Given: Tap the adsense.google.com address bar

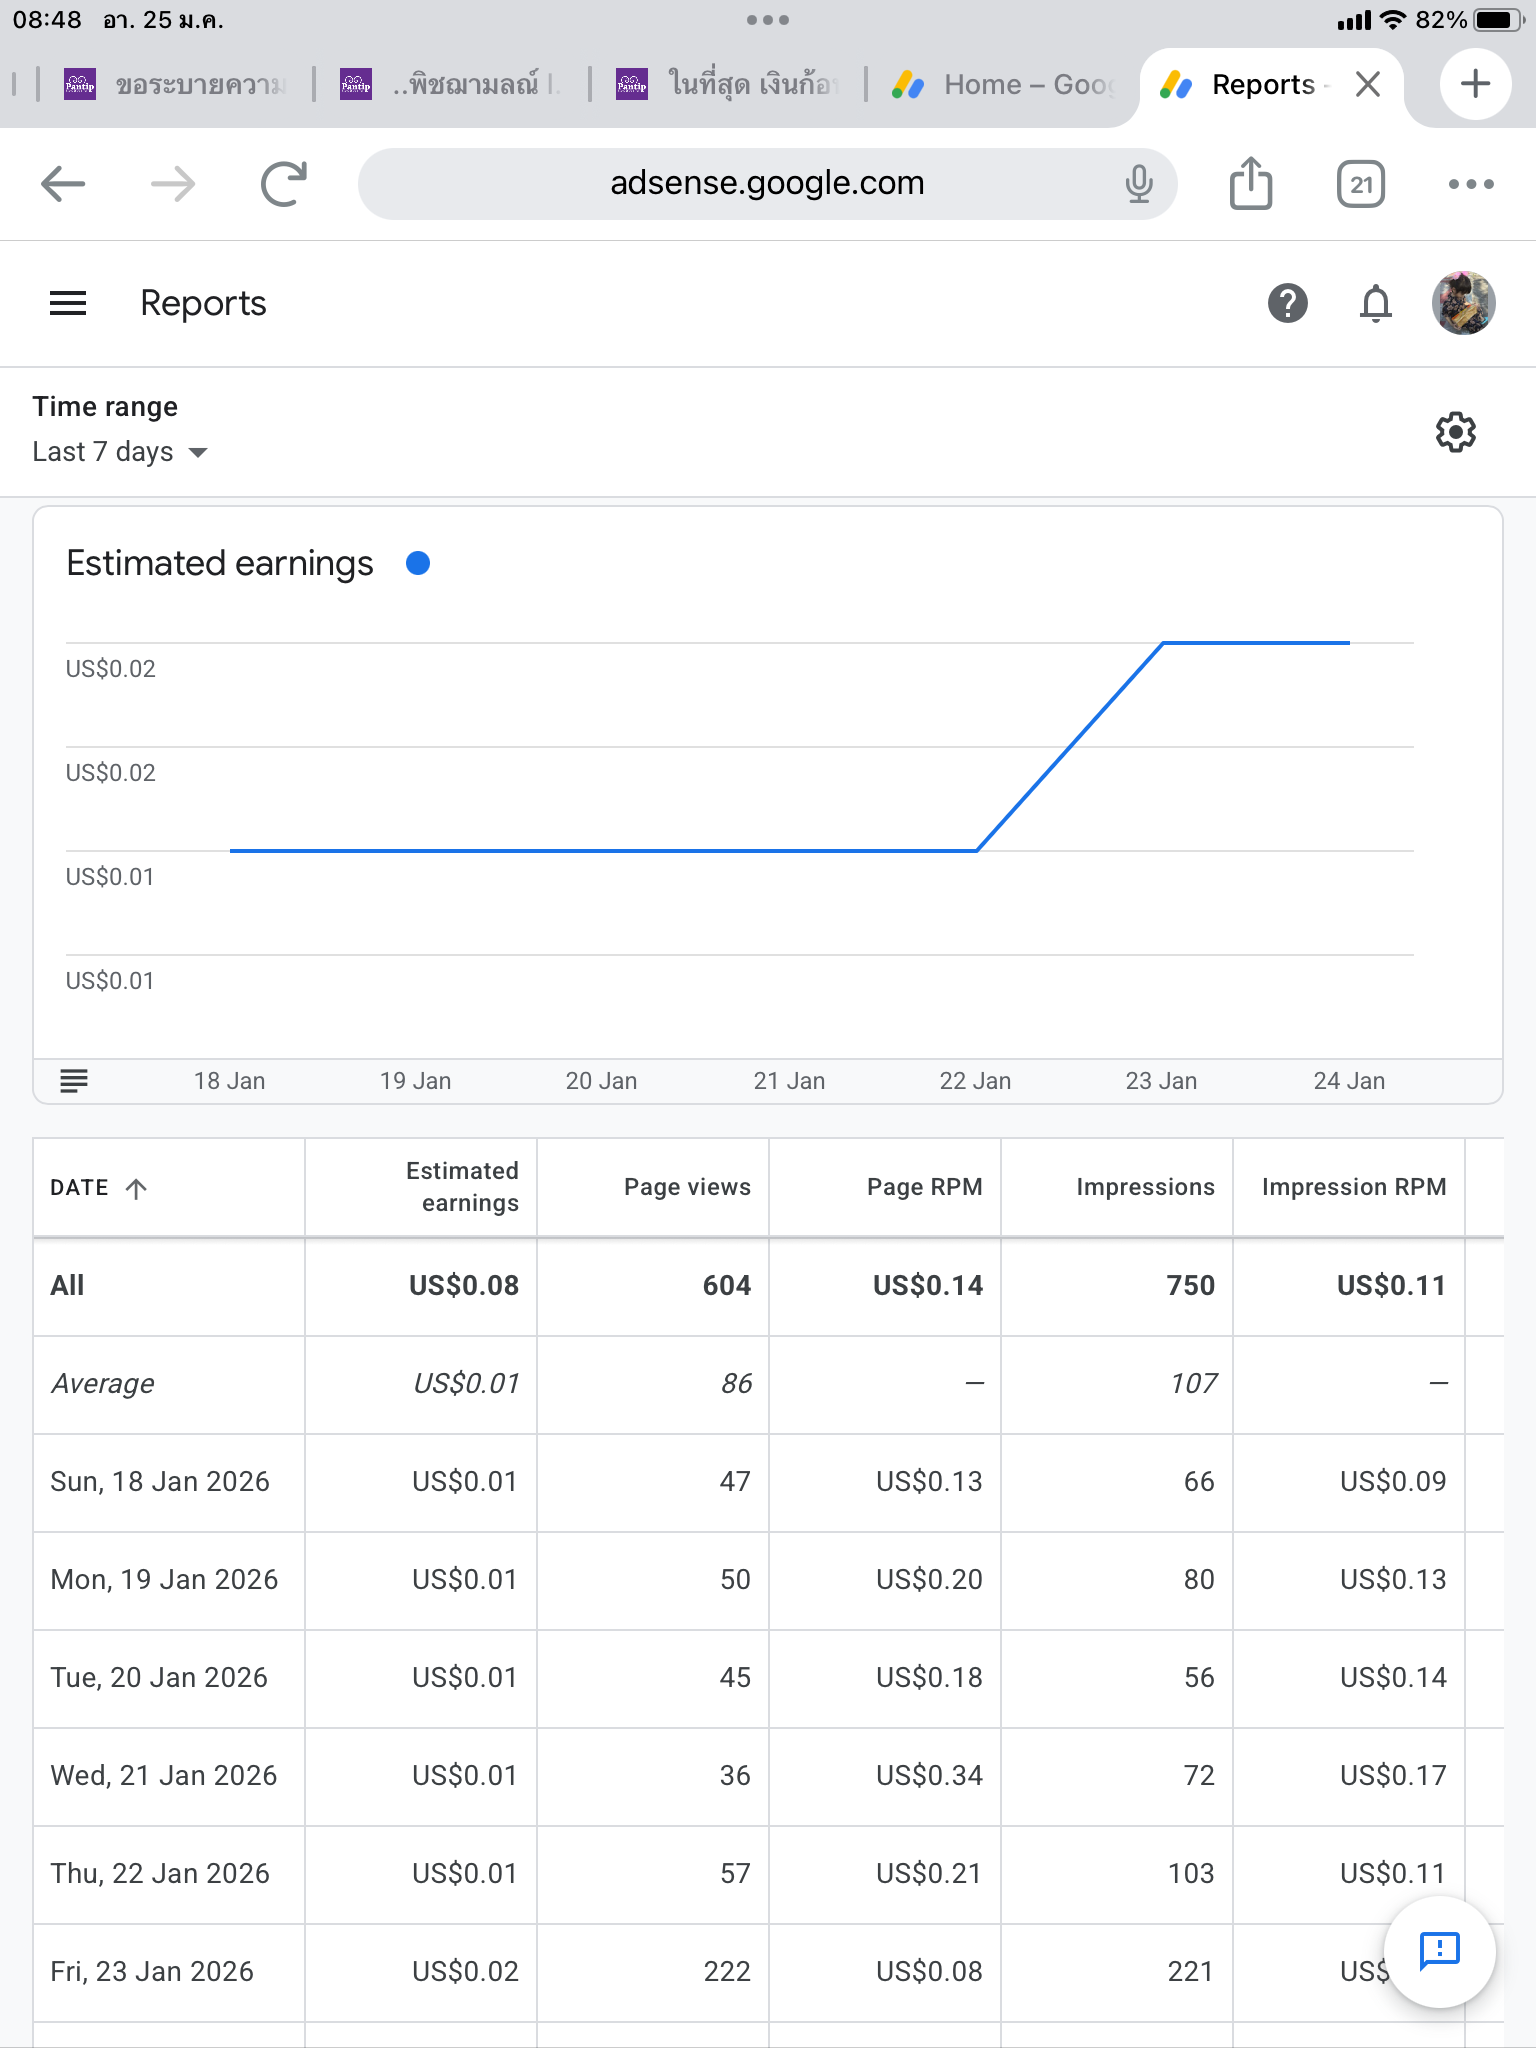Looking at the screenshot, I should pos(766,184).
